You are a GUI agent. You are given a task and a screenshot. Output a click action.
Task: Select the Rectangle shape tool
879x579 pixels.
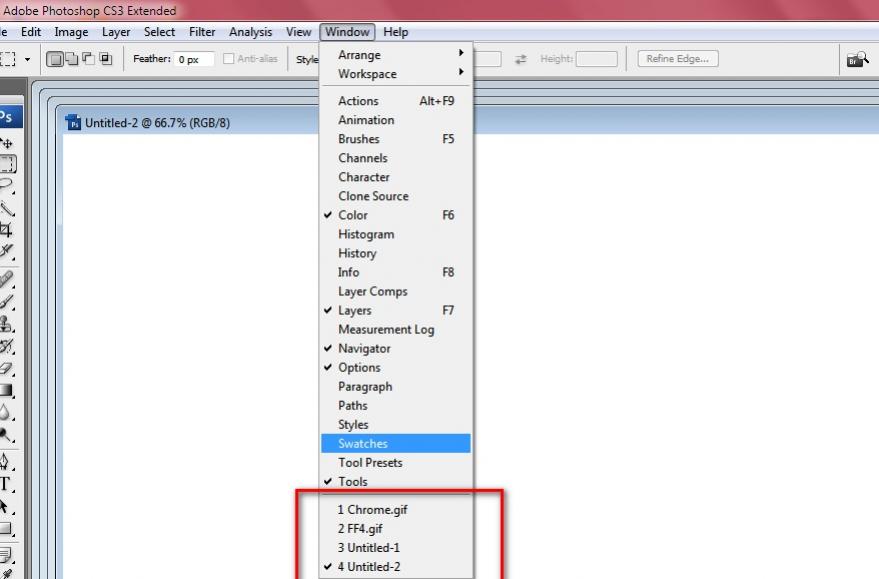pyautogui.click(x=7, y=529)
